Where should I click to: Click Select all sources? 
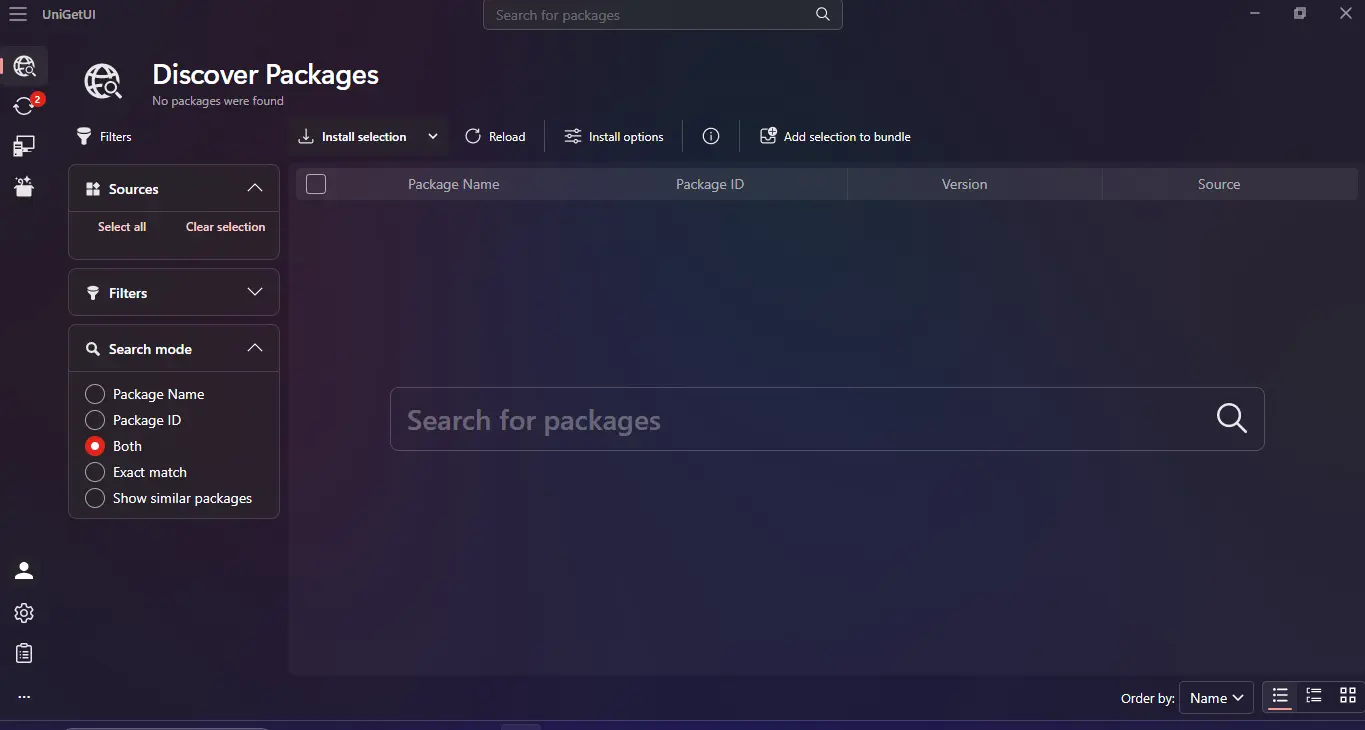[x=122, y=227]
